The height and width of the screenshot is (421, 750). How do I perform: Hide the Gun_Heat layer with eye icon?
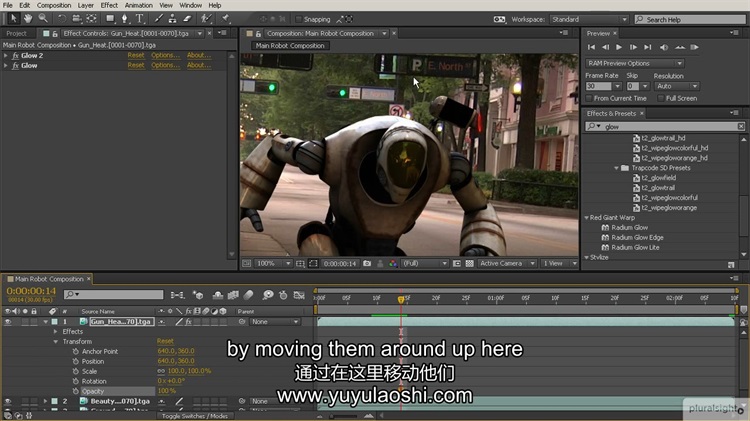coord(8,322)
